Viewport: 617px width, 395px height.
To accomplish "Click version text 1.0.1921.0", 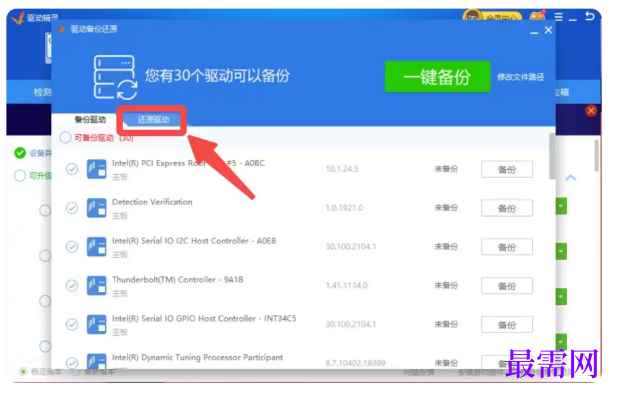I will [344, 208].
